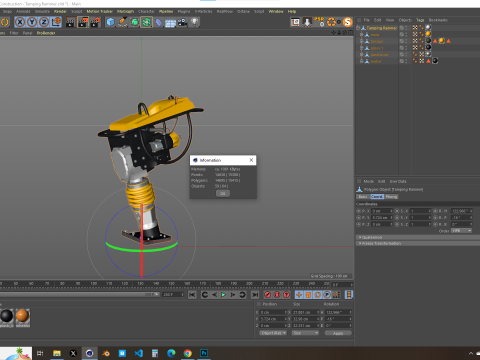Screen dimensions: 480x360
Task: Expand the first child under Tamping Rammer
Action: (362, 35)
